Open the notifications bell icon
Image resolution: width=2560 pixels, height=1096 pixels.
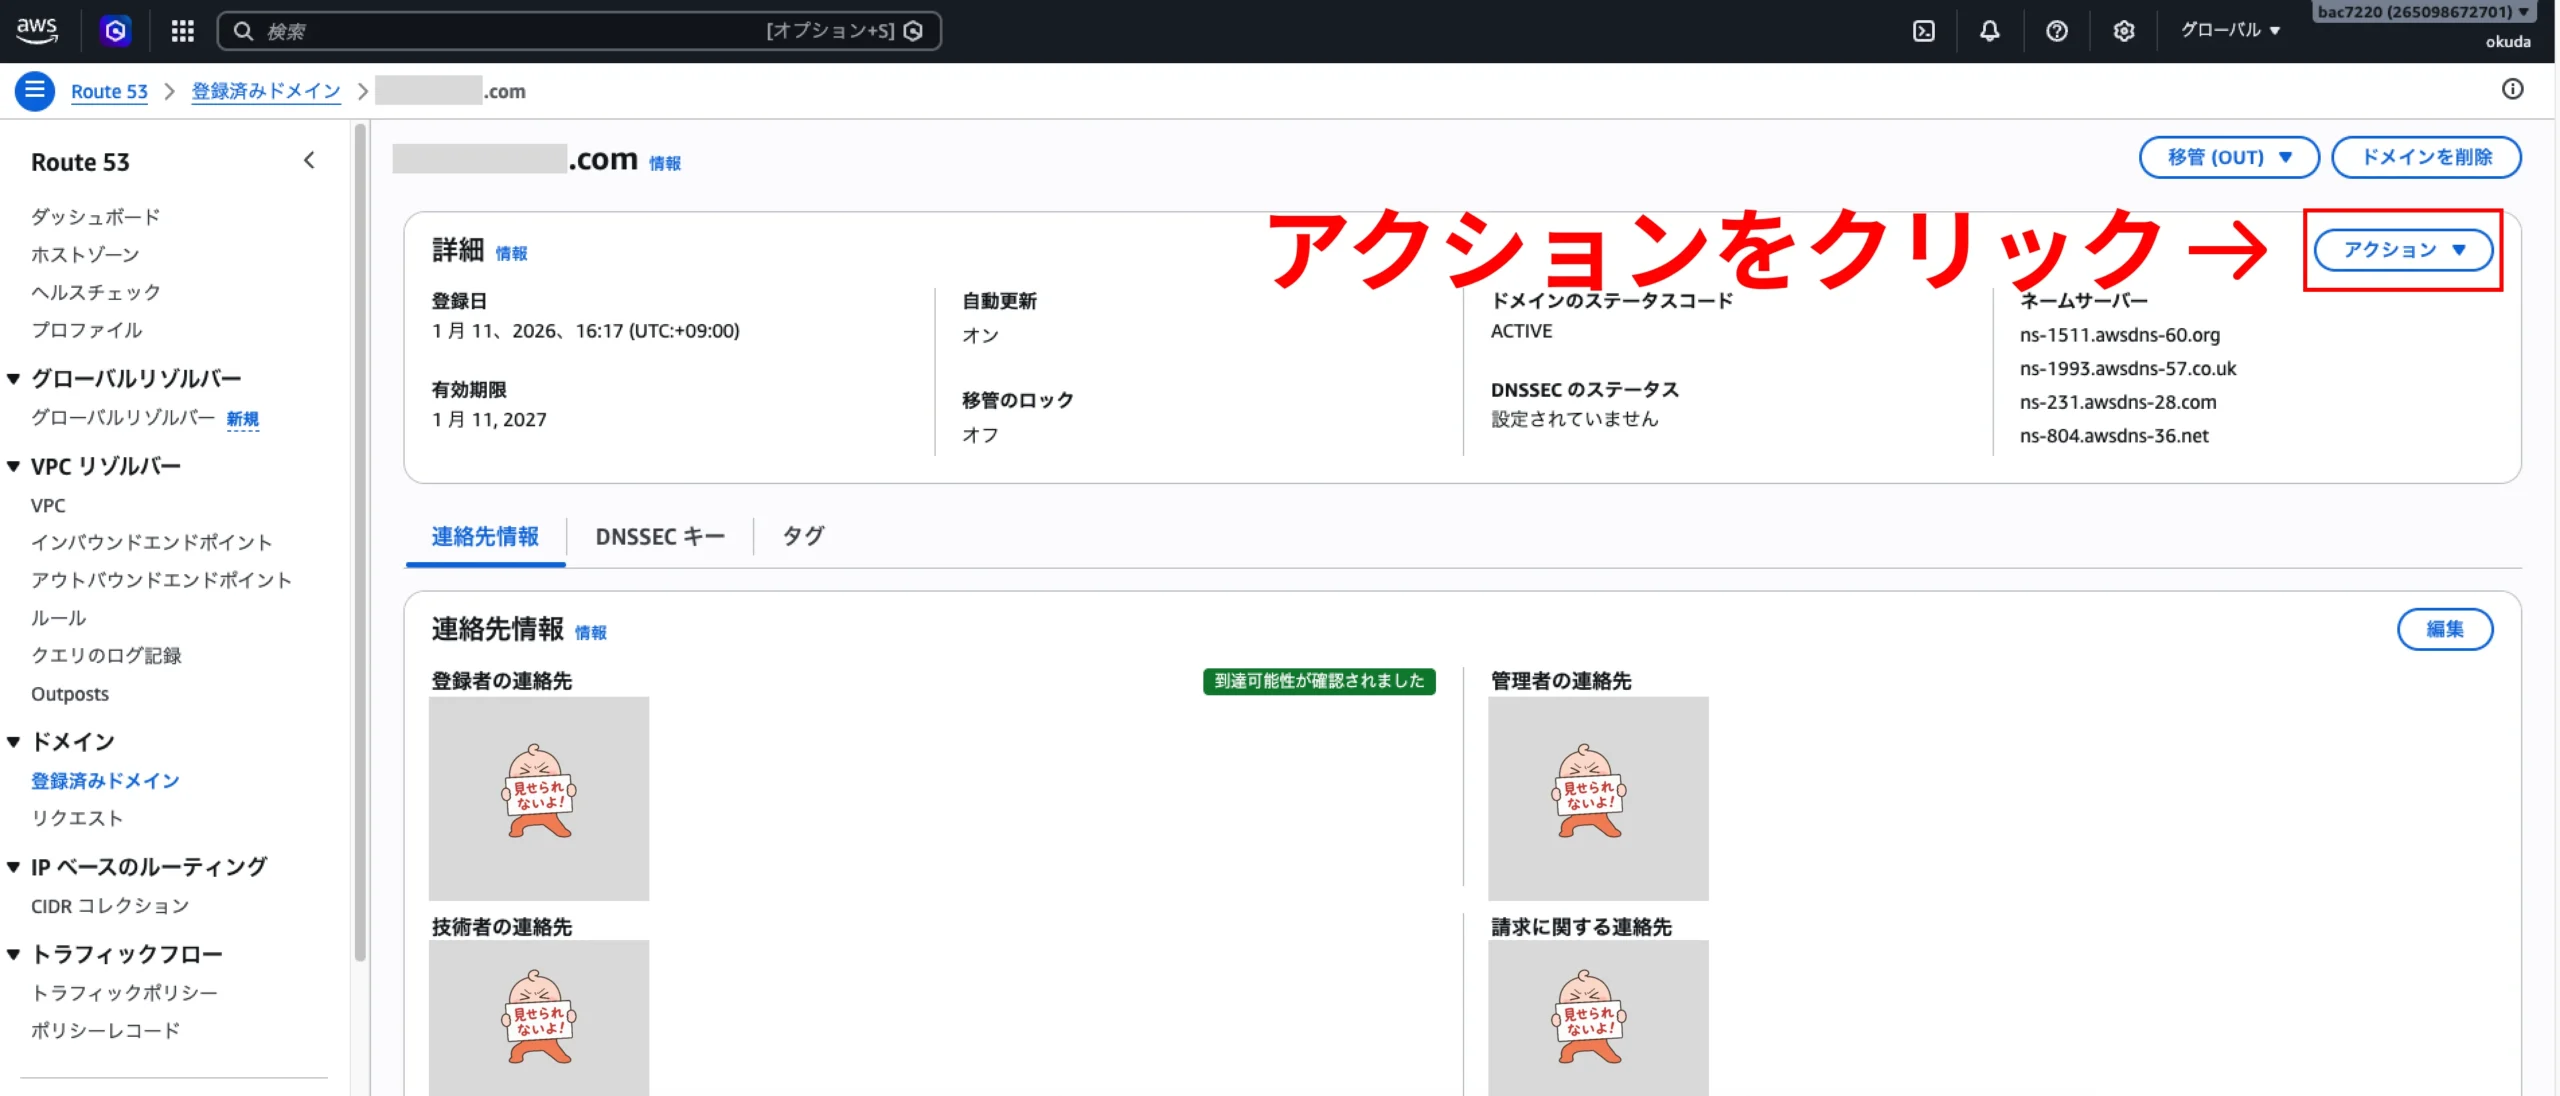click(x=1990, y=31)
